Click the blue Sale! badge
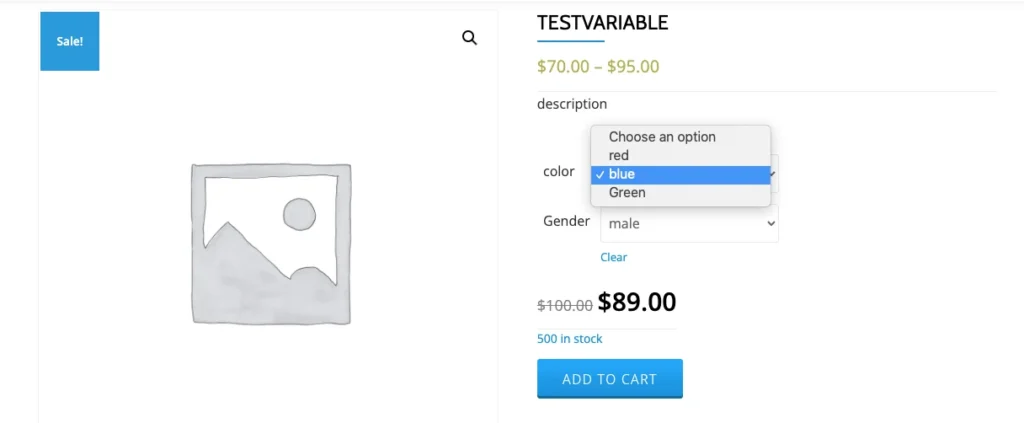This screenshot has height=423, width=1024. [70, 41]
